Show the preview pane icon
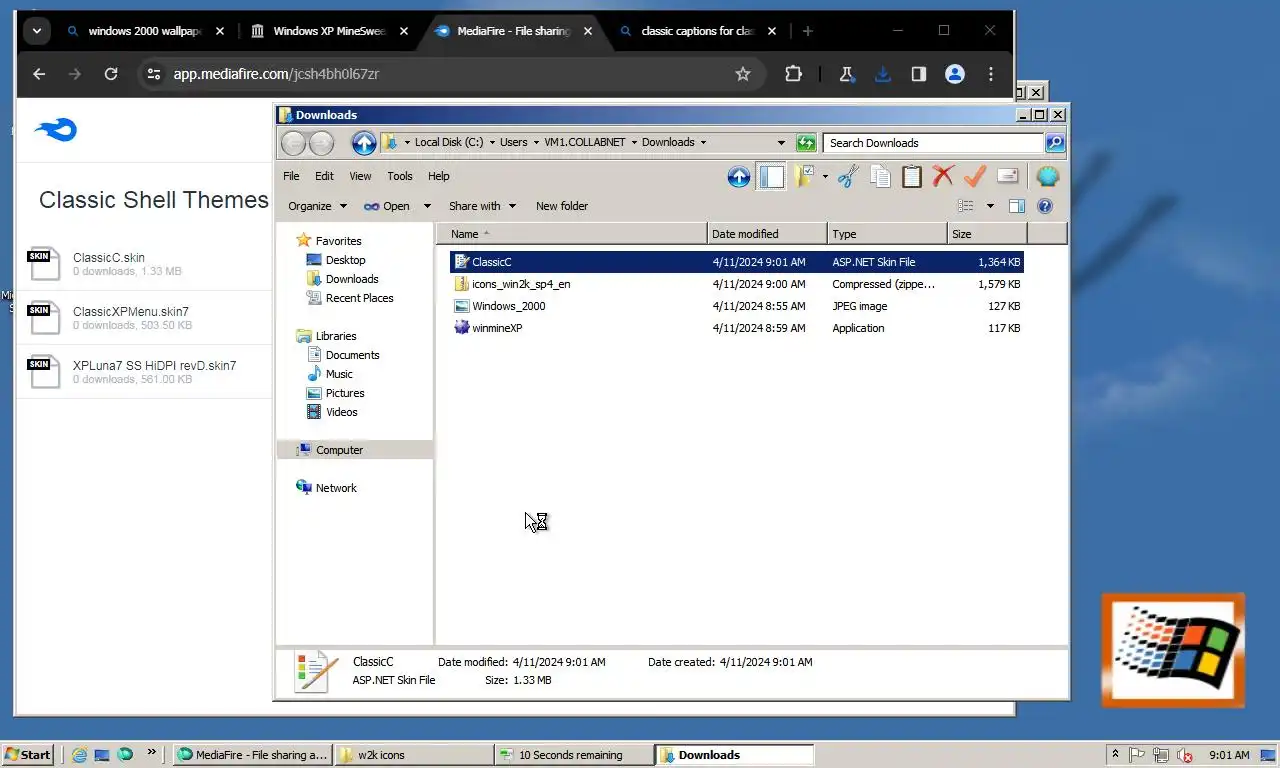This screenshot has height=768, width=1280. coord(1017,206)
